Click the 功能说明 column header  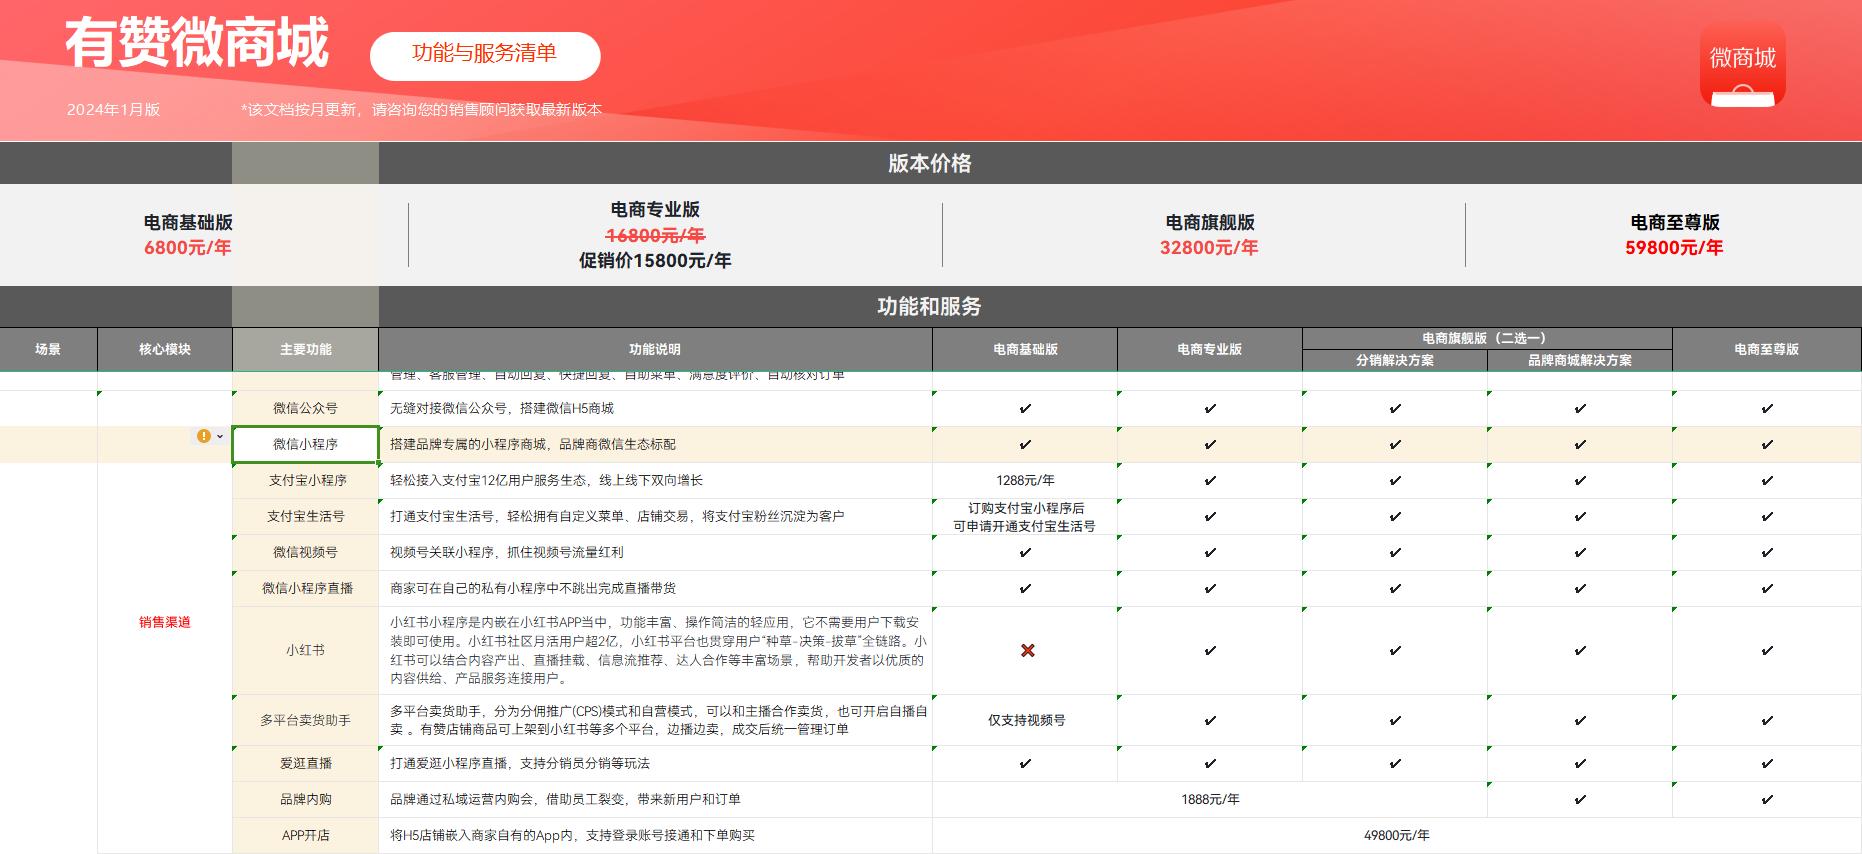point(655,349)
